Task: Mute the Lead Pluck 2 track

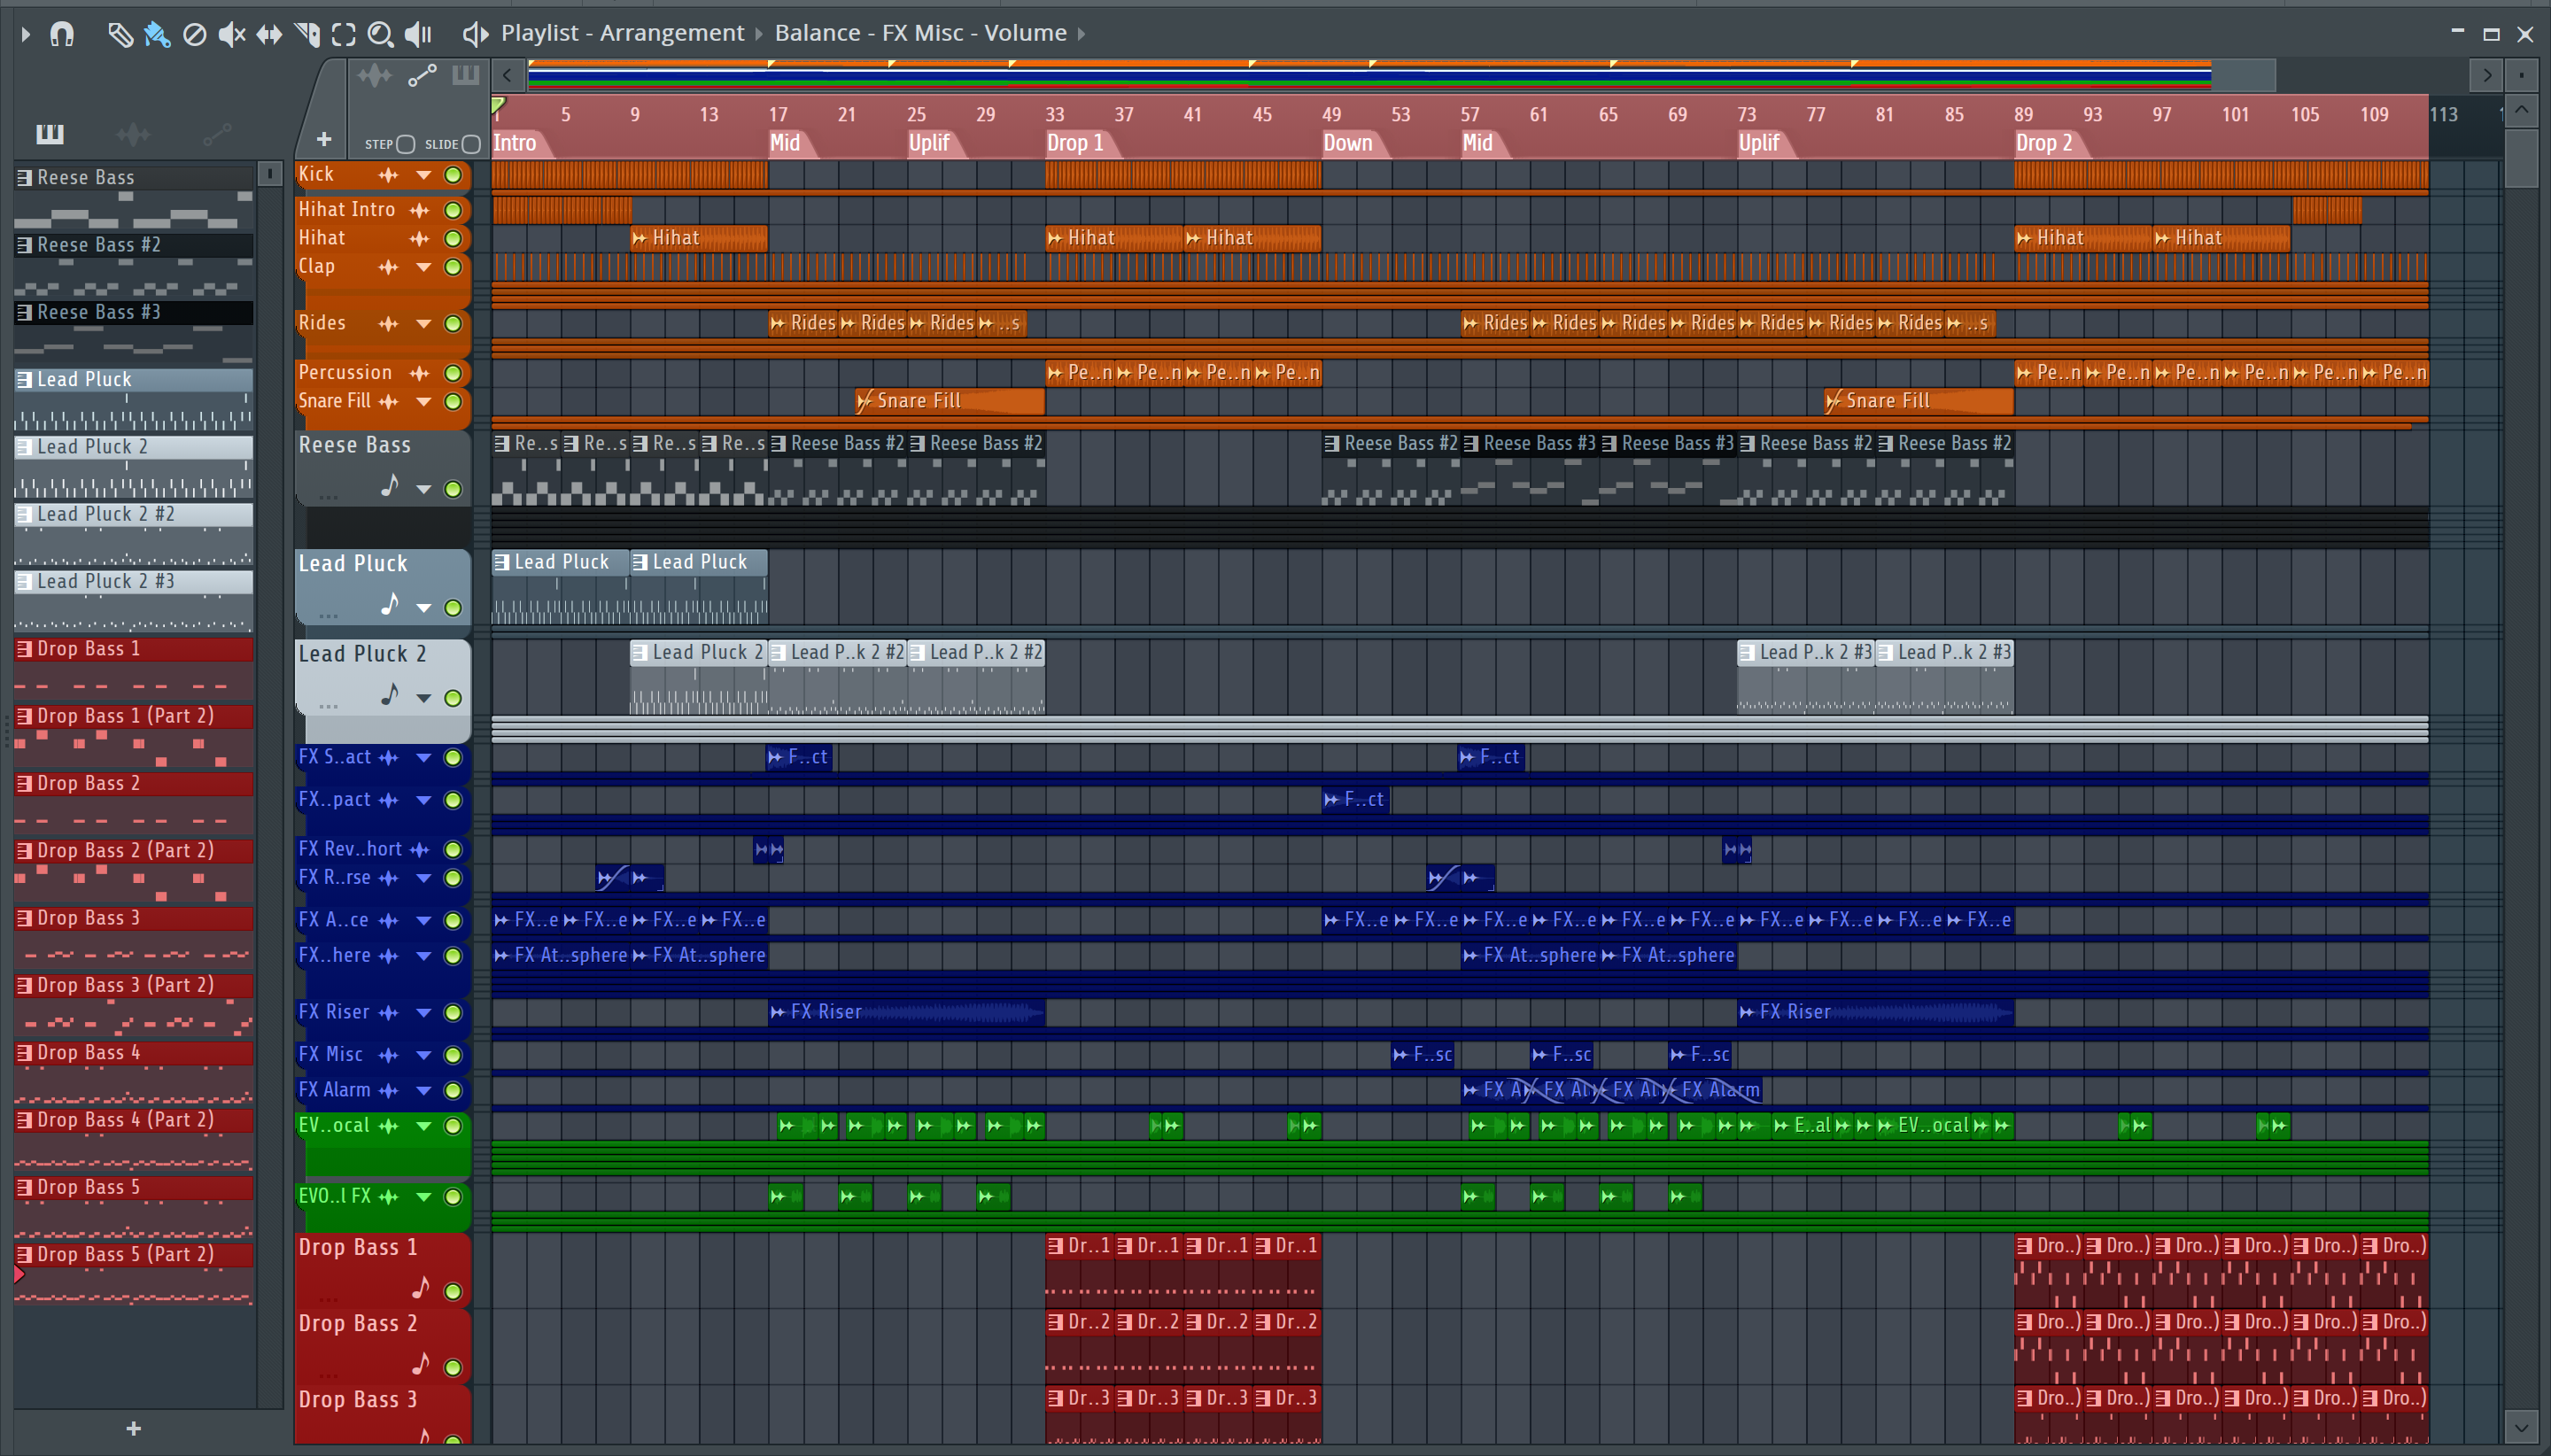Action: click(453, 698)
